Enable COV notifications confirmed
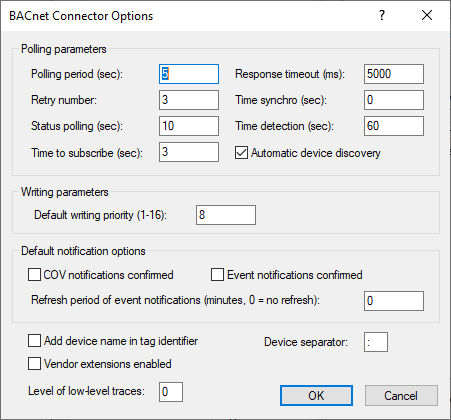Viewport: 451px width, 420px height. pos(34,275)
